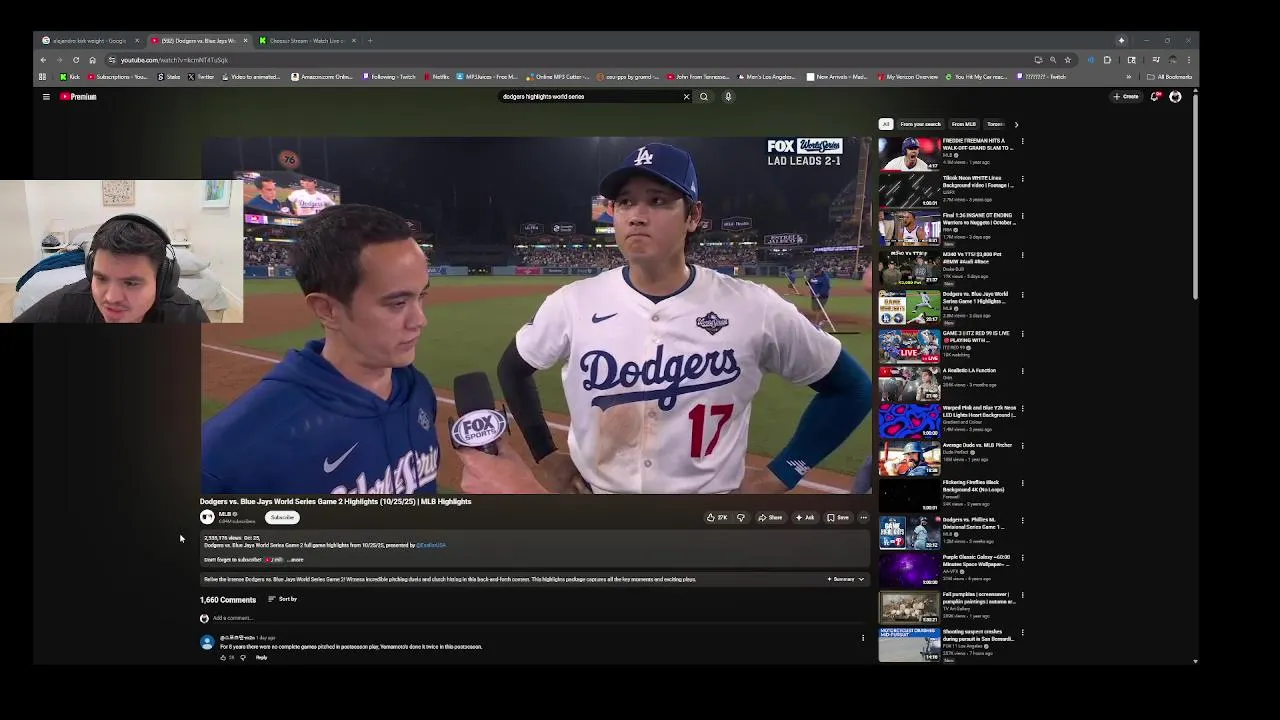Go back with the browser back arrow
Screen dimensions: 1280x720
(x=43, y=60)
